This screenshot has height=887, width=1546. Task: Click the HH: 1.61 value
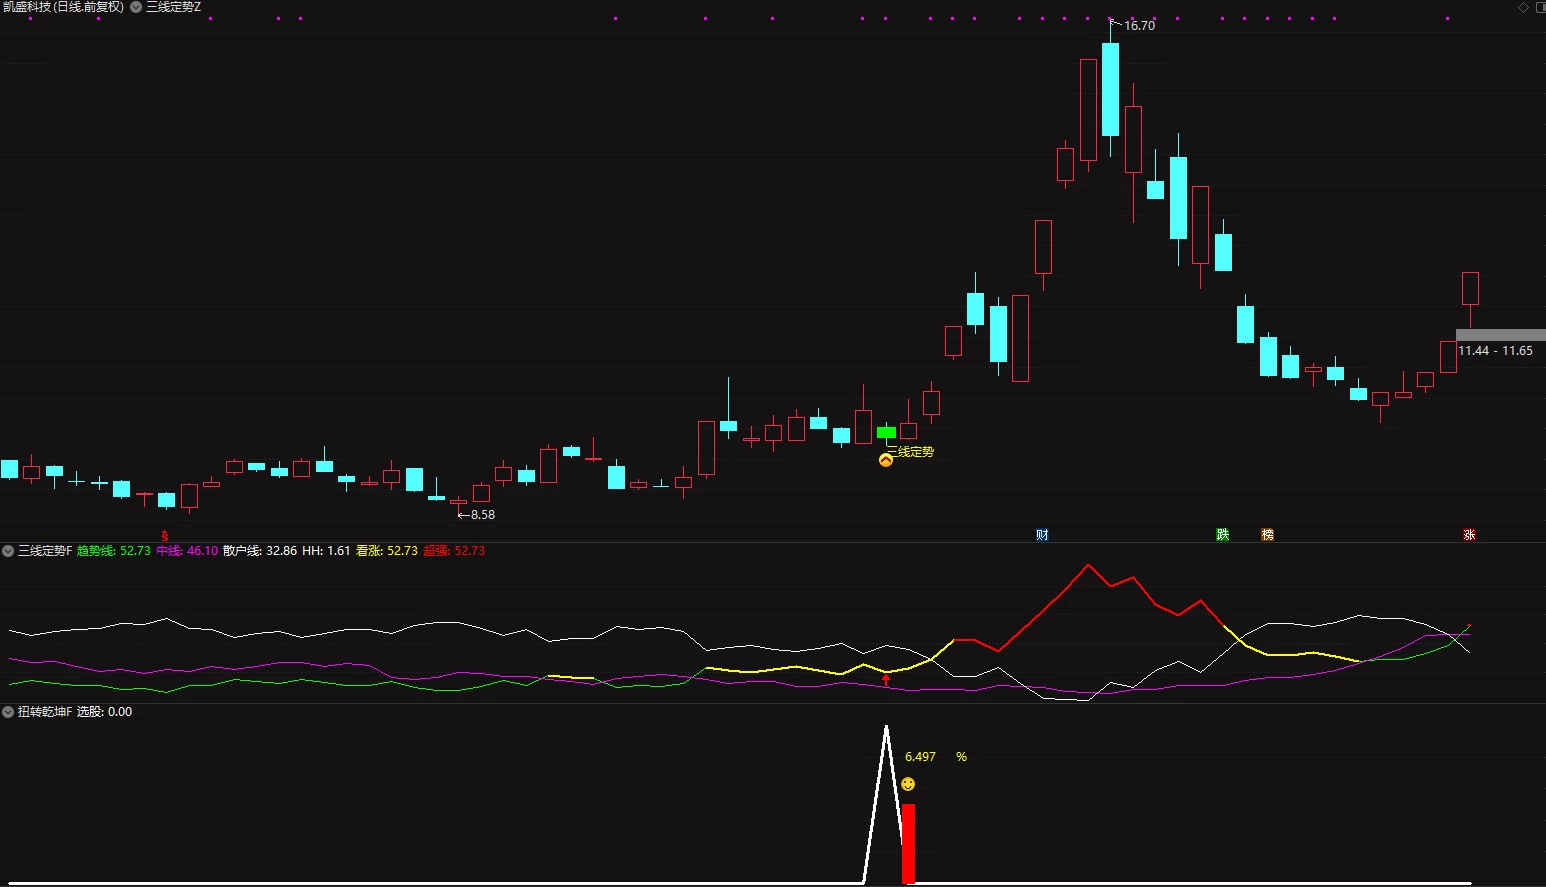pyautogui.click(x=326, y=551)
